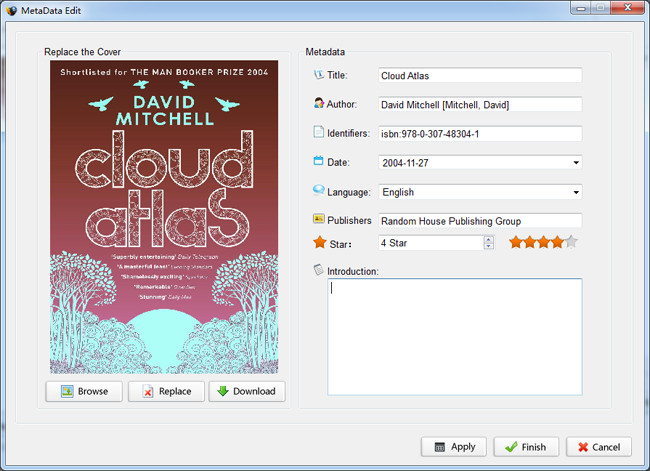Click the Publishers card icon

[318, 219]
